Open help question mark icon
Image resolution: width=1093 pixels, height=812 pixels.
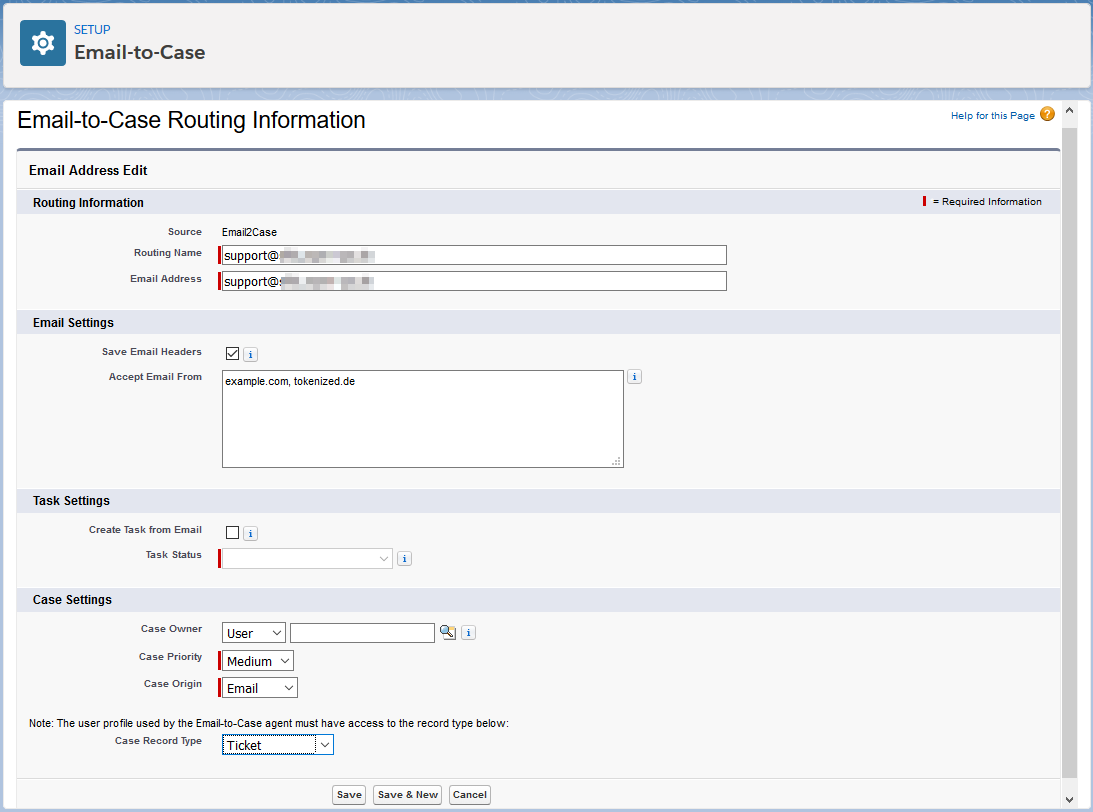tap(1047, 114)
